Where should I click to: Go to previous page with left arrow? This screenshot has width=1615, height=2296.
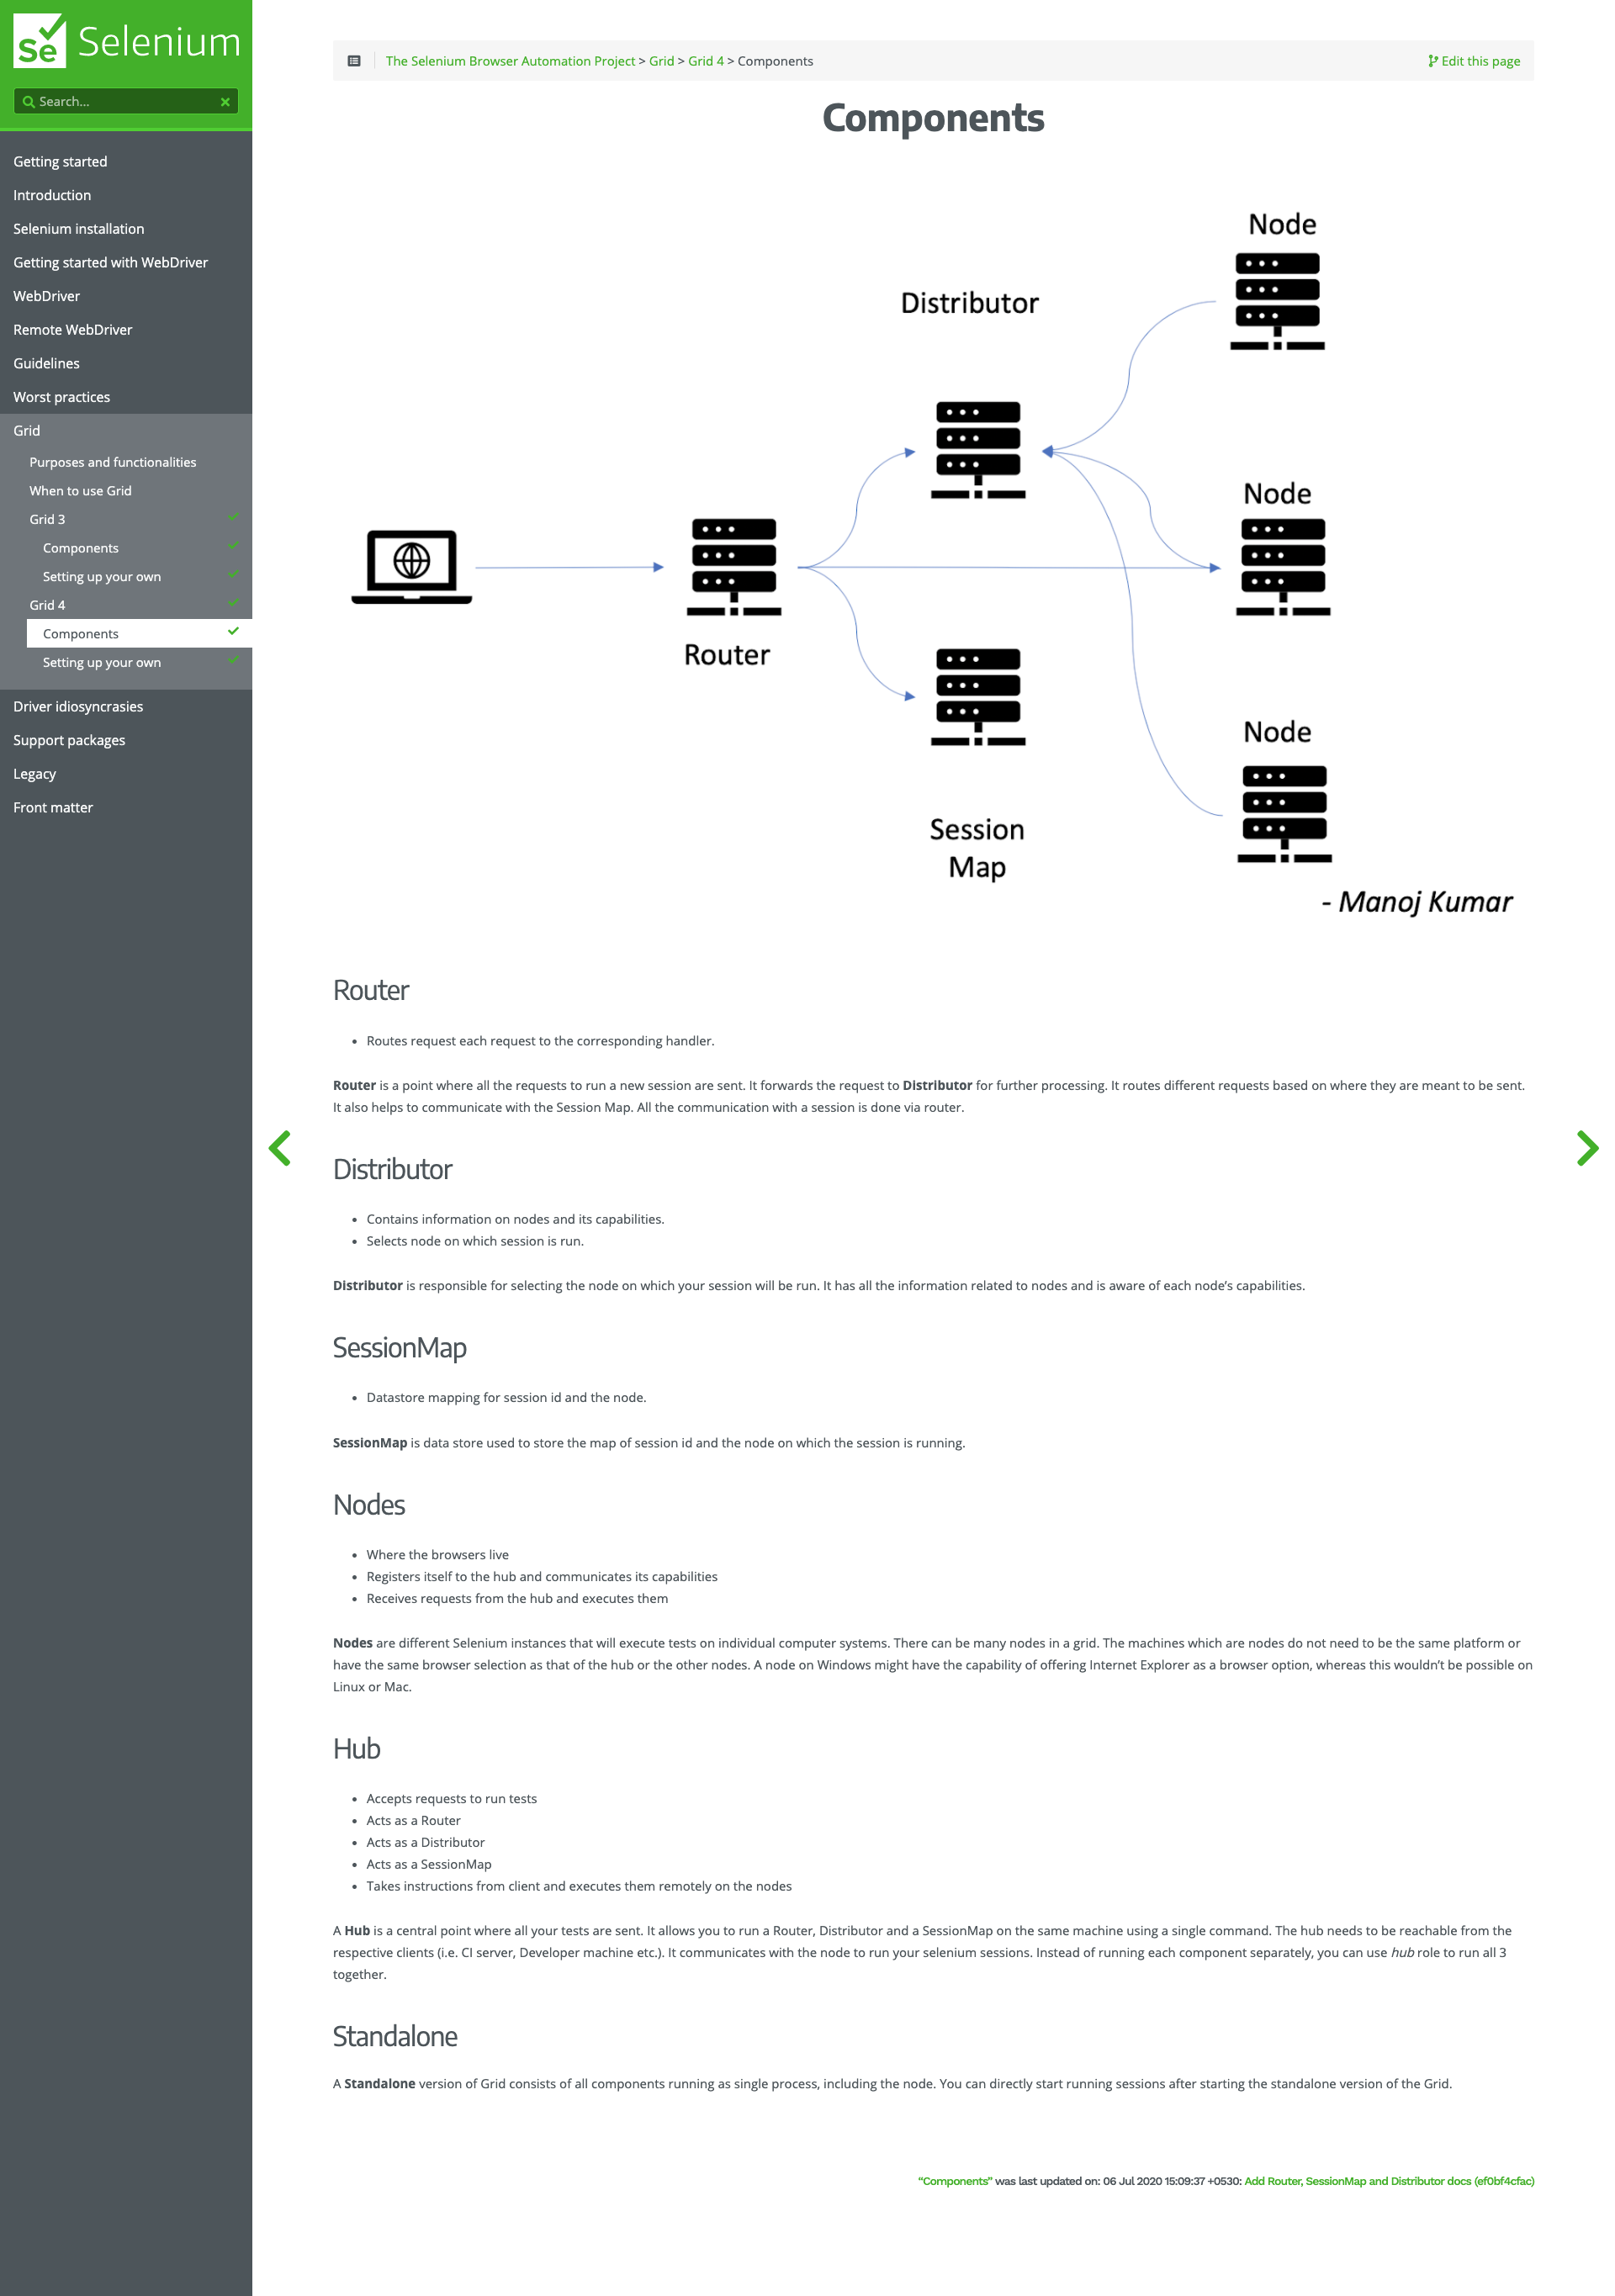click(280, 1148)
